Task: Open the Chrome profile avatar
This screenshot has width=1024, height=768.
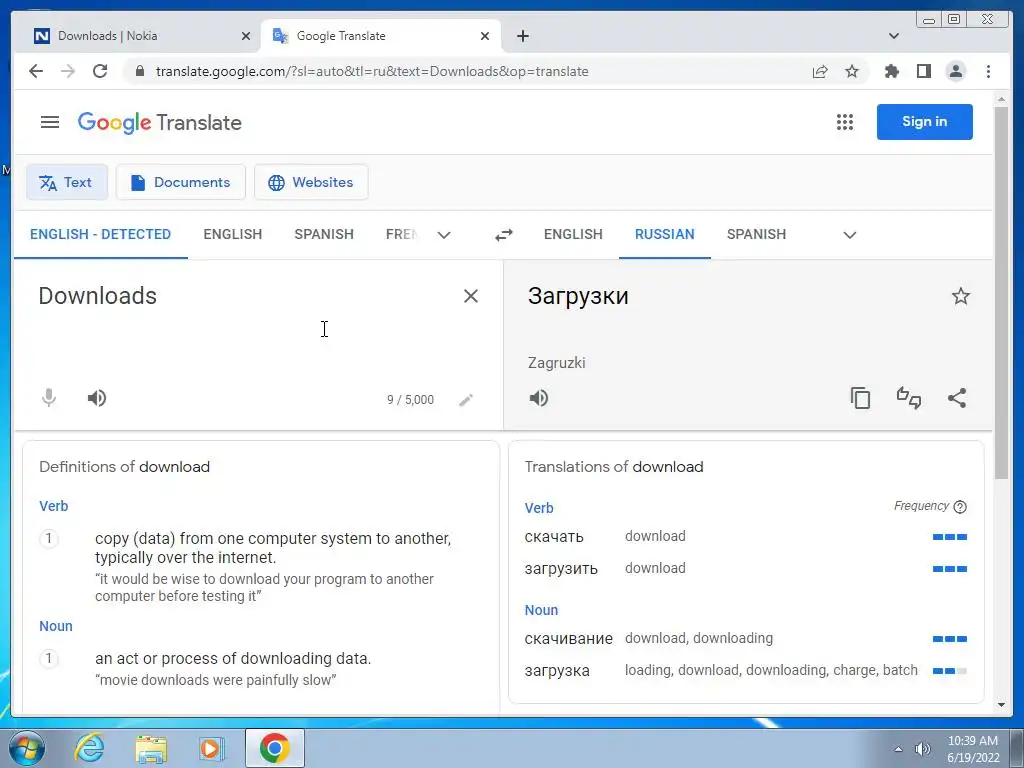Action: tap(955, 71)
